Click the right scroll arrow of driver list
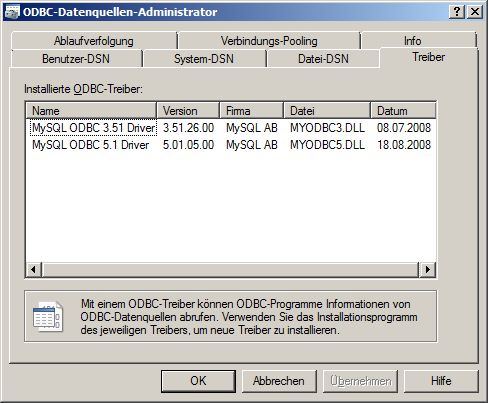The width and height of the screenshot is (488, 403). 427,269
